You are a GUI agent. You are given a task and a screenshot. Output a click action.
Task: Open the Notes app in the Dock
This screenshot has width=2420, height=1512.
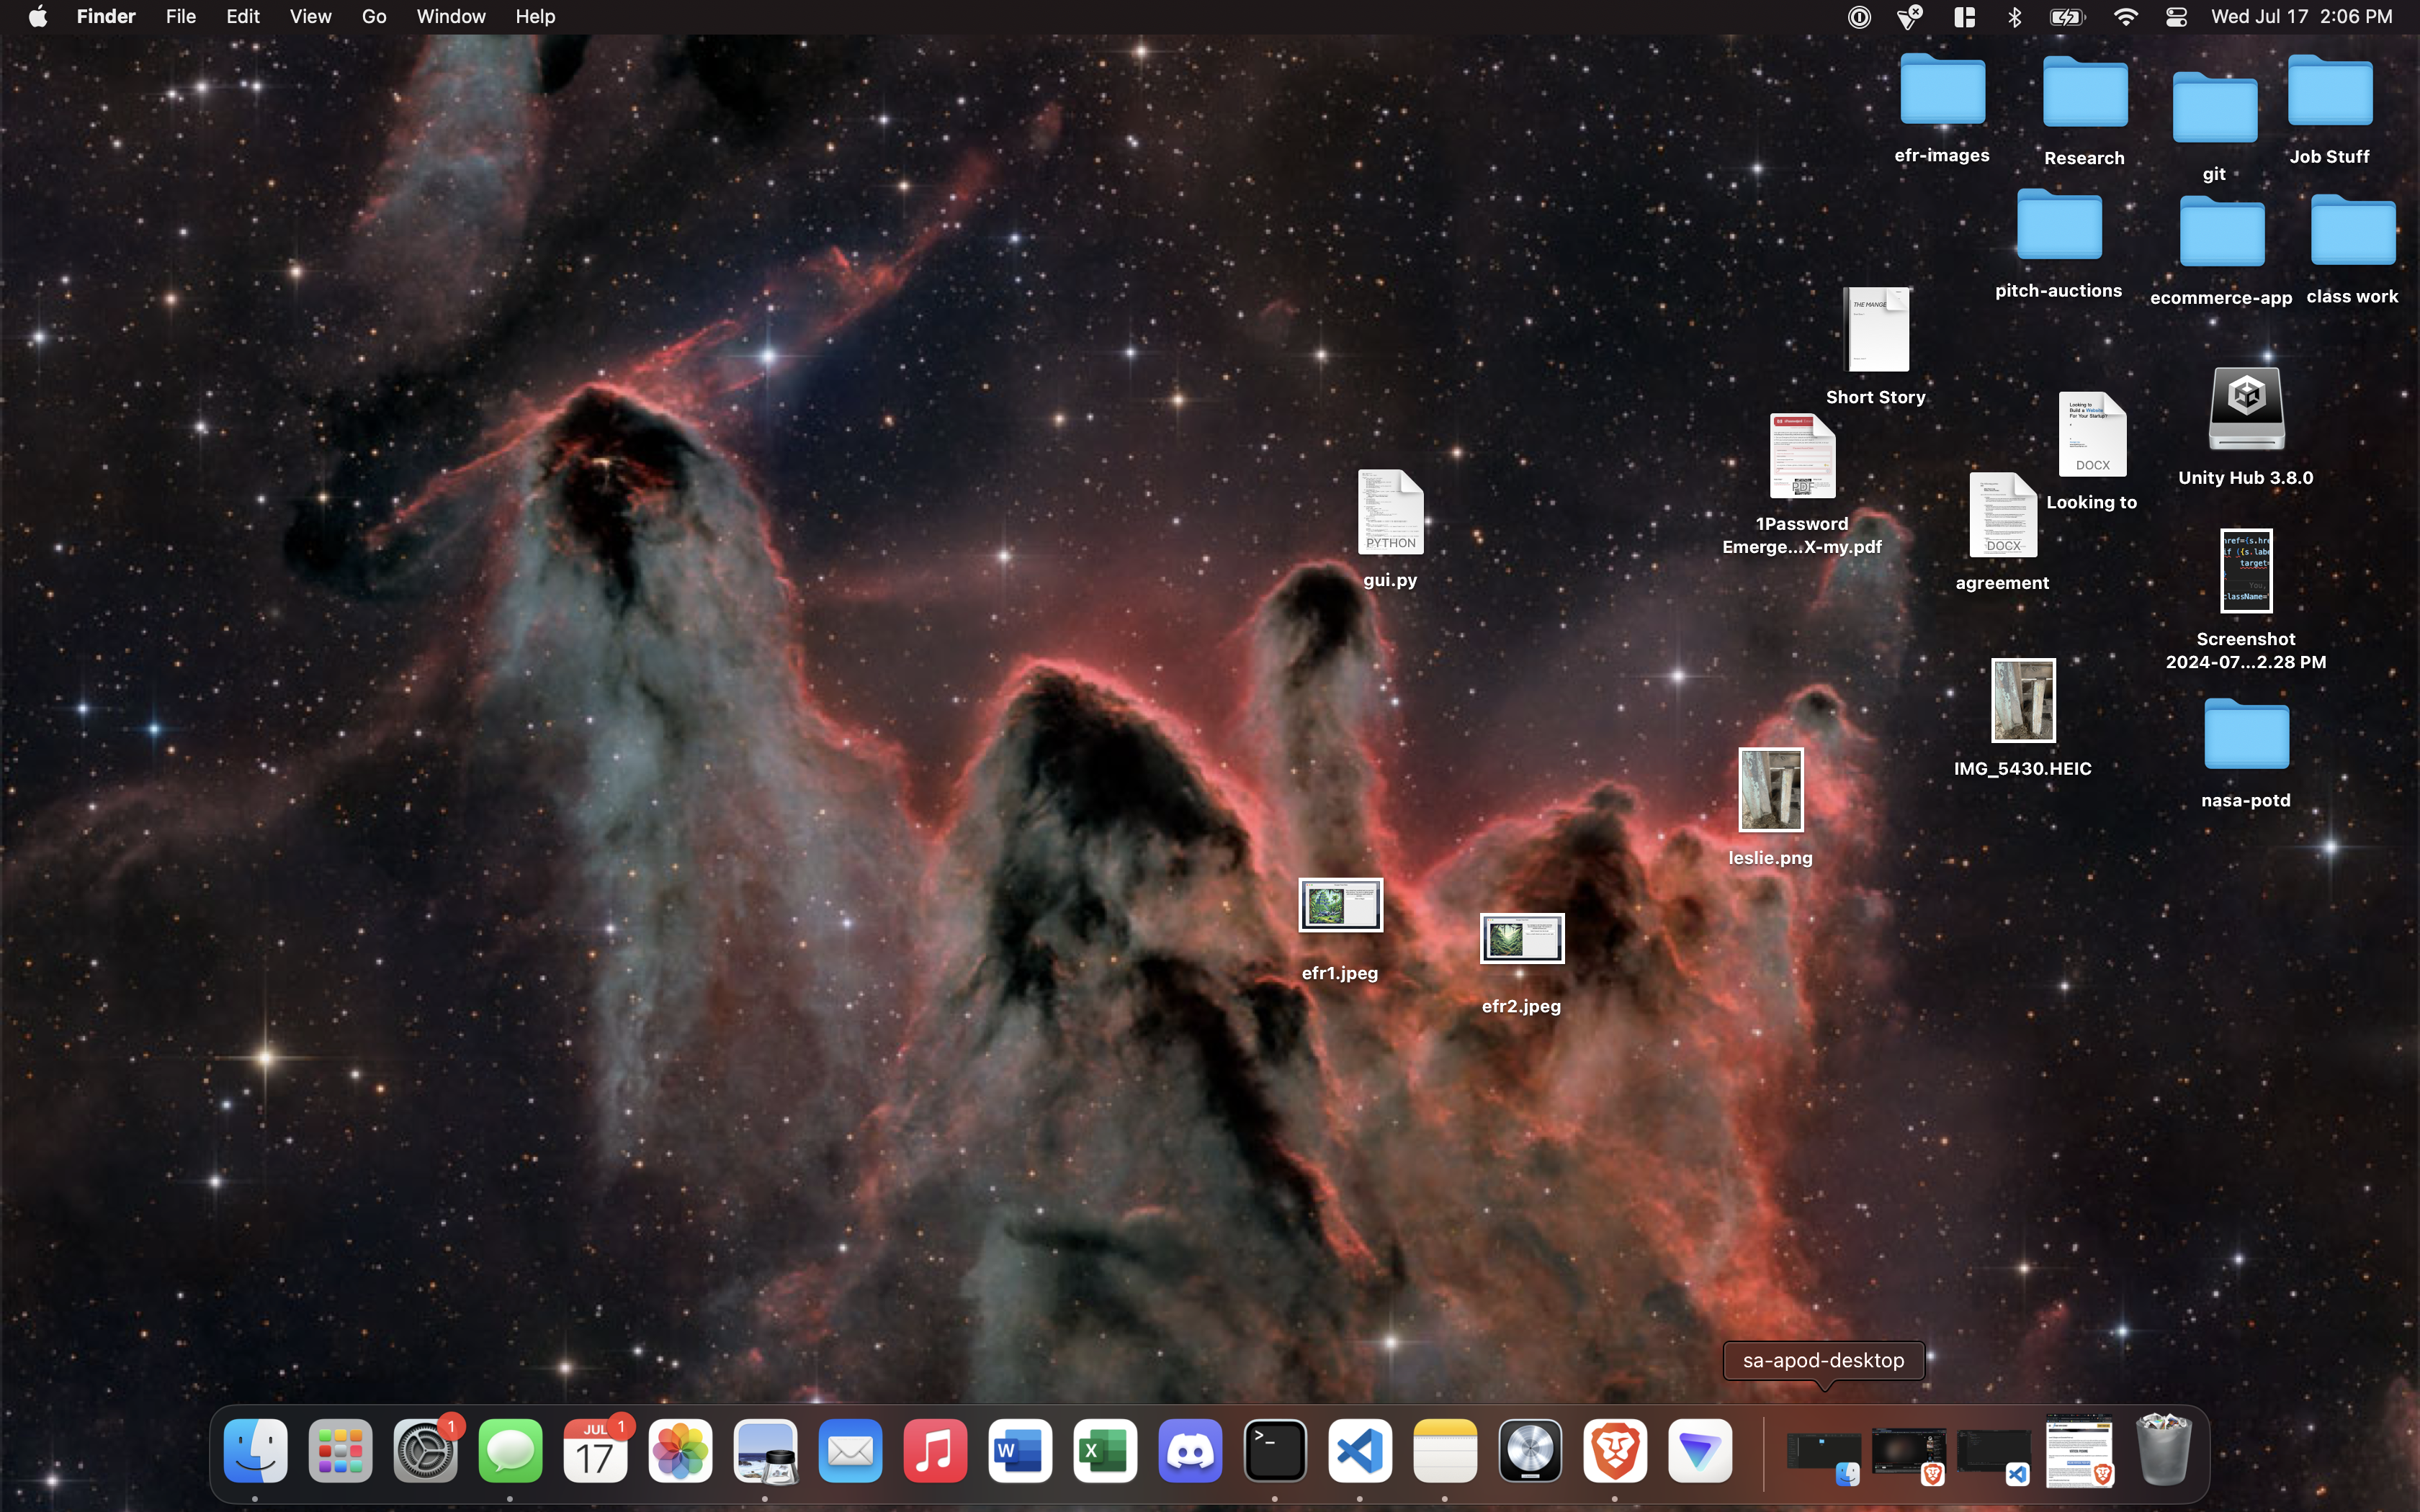click(1445, 1450)
